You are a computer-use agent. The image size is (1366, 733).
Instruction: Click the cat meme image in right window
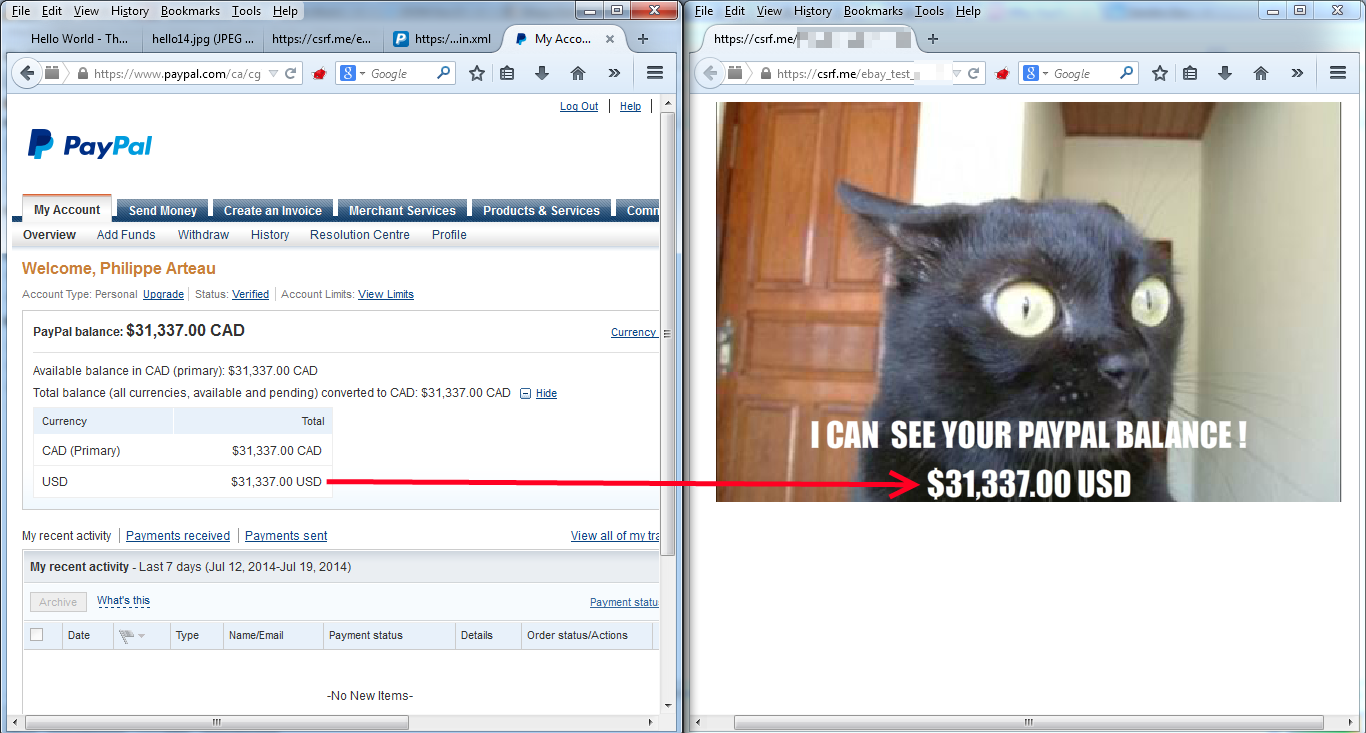pyautogui.click(x=1028, y=301)
